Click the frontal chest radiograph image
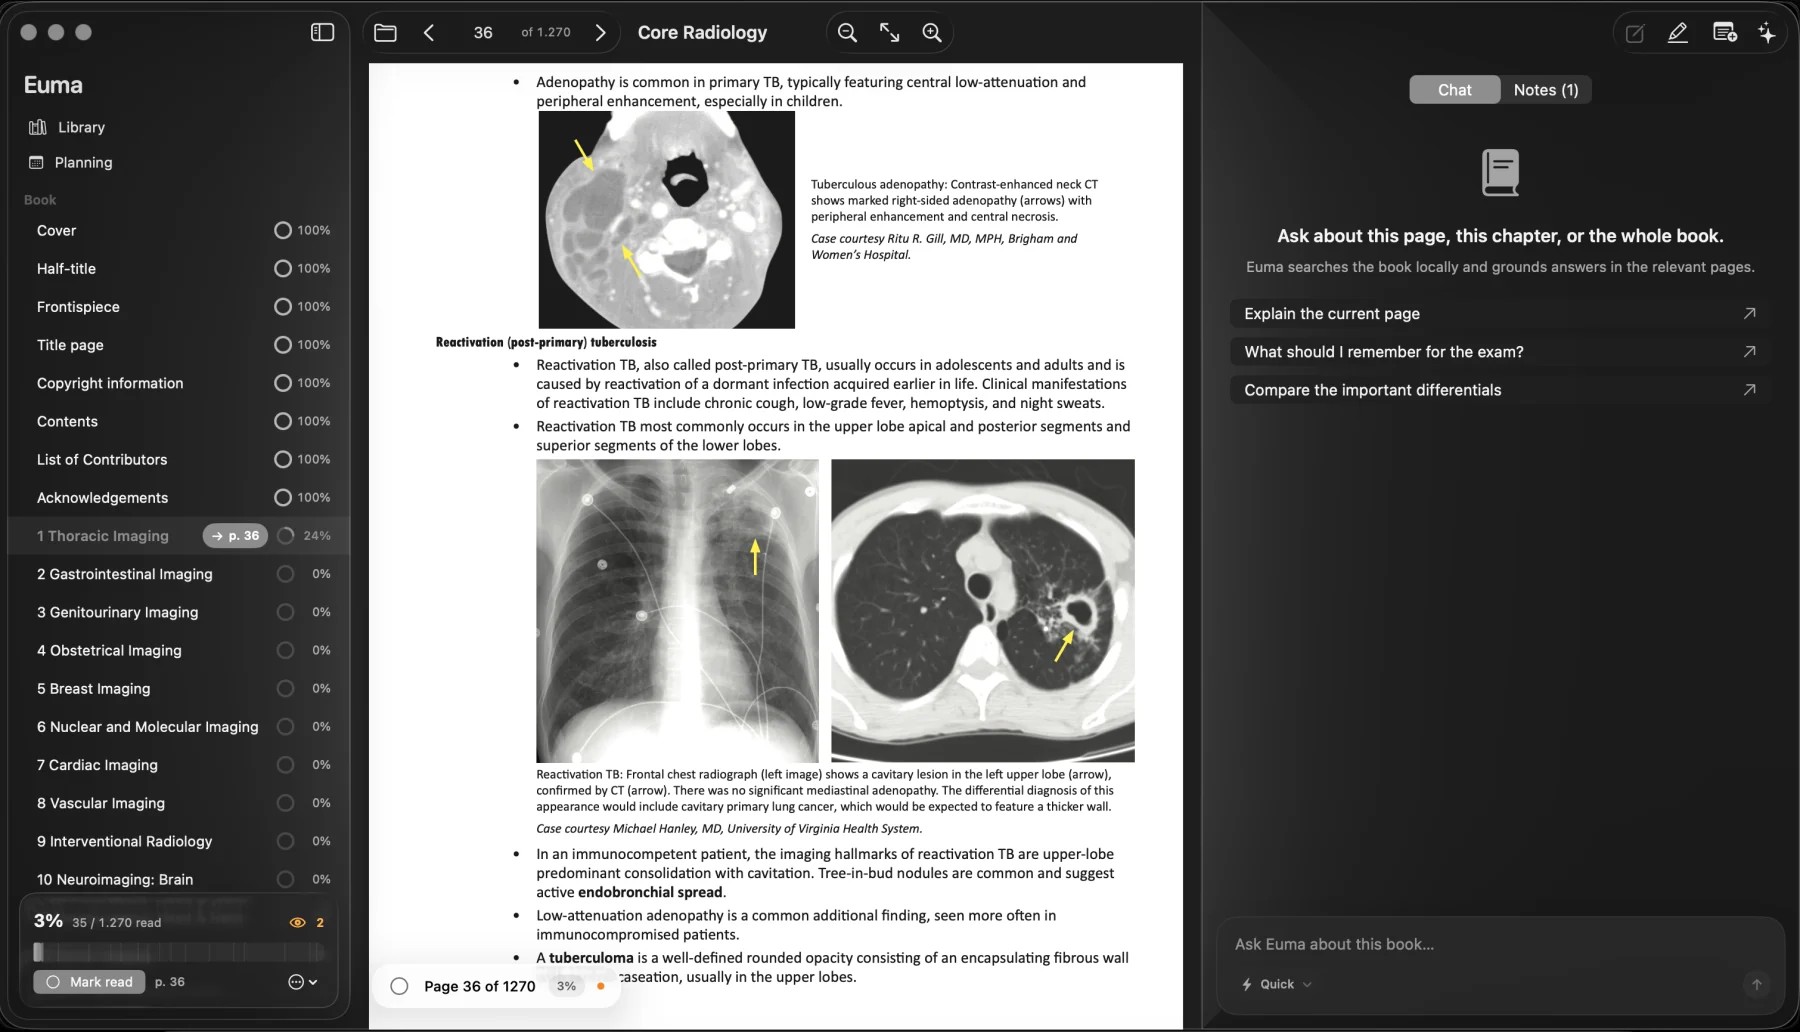 coord(677,611)
